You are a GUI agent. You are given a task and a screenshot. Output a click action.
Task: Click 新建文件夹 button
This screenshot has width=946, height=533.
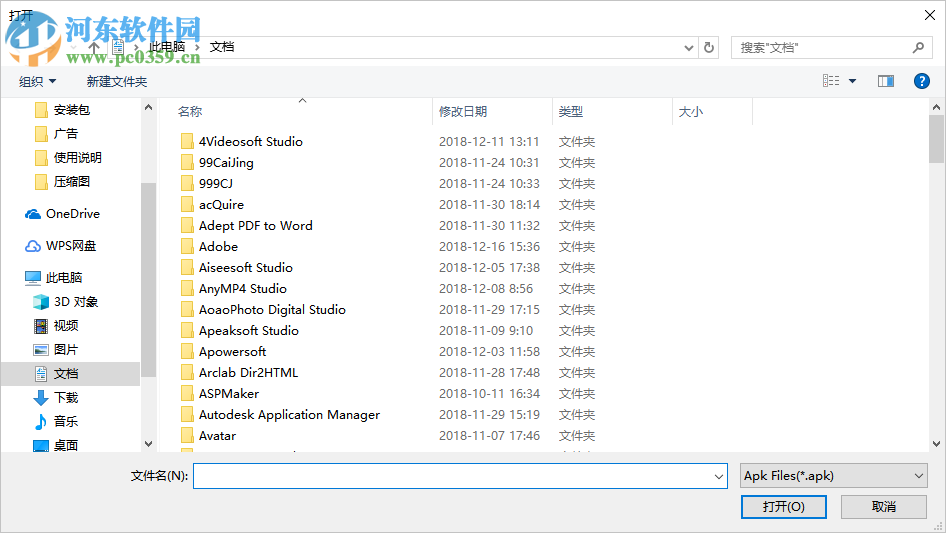[116, 81]
